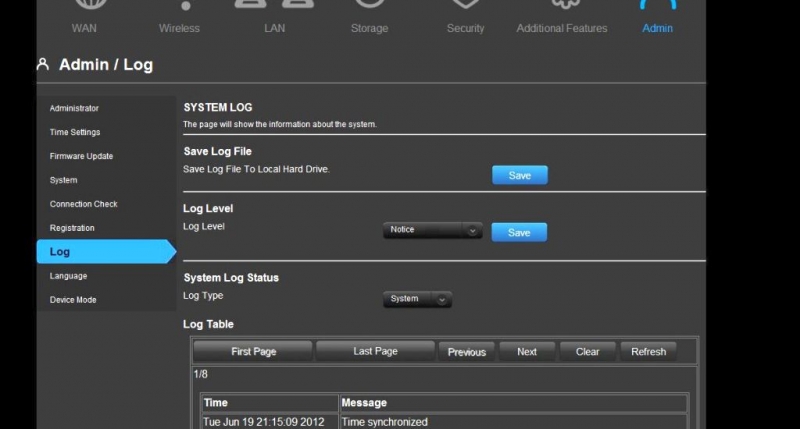
Task: Open Administrator settings in sidebar
Action: tap(74, 108)
